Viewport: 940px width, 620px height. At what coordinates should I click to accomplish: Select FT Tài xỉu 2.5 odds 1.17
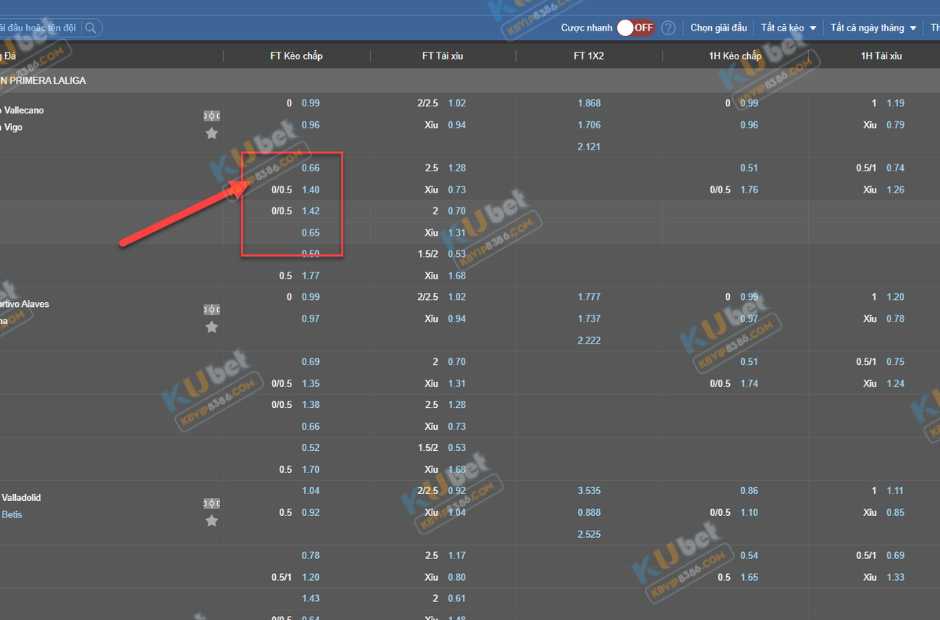457,555
